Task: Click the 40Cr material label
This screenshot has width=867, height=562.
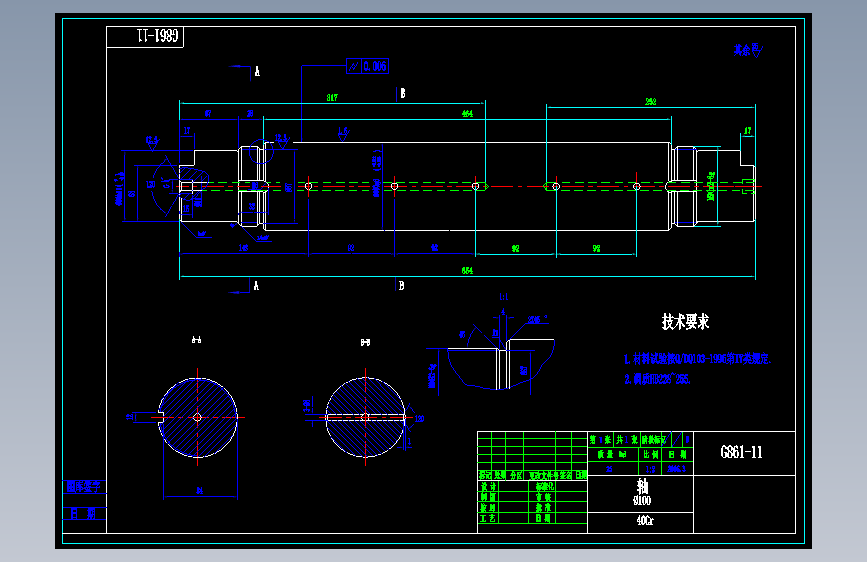Action: (645, 521)
